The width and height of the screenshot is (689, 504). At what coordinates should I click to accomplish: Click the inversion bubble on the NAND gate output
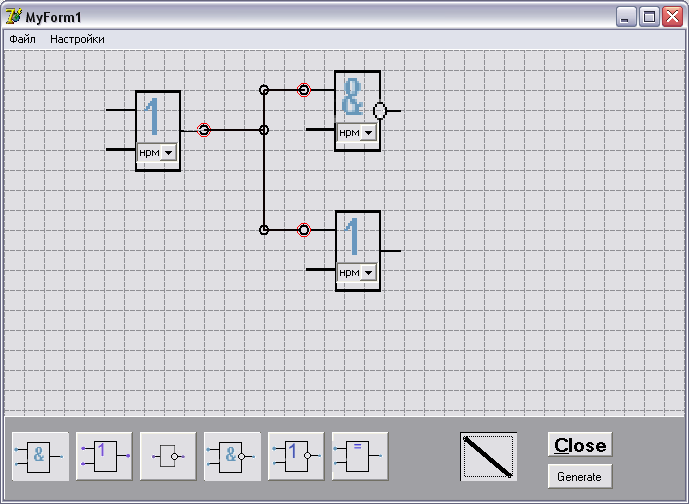click(380, 111)
